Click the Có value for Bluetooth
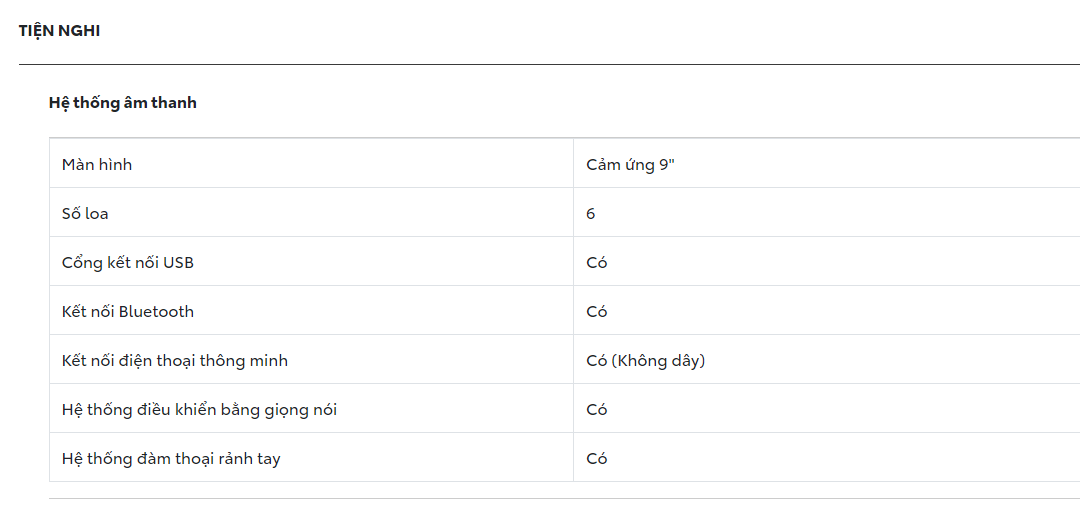The height and width of the screenshot is (515, 1080). click(597, 311)
